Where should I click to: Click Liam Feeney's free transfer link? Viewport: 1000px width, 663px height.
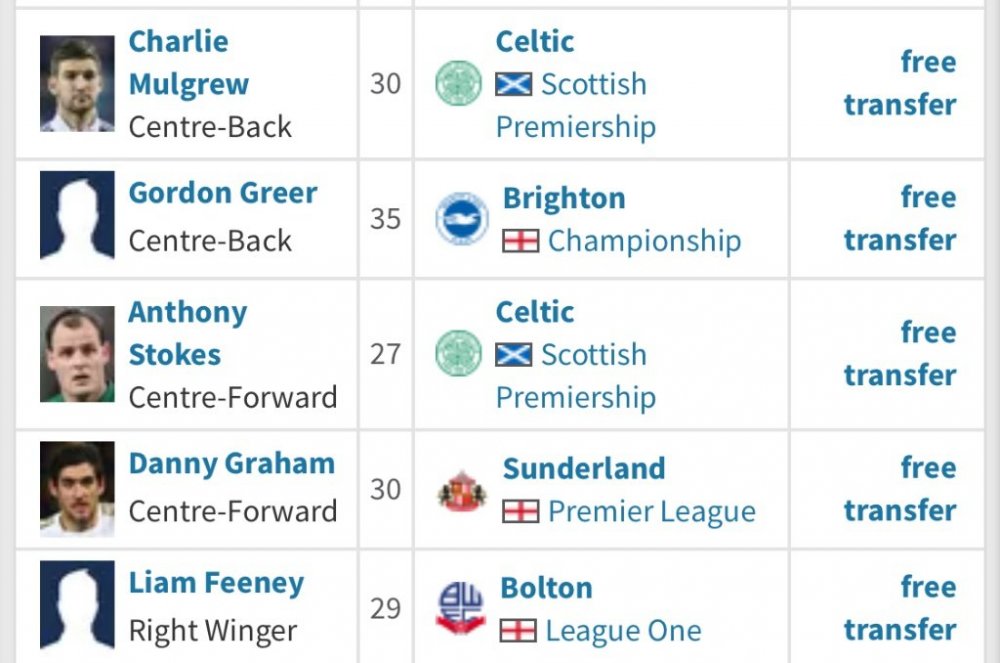point(900,608)
